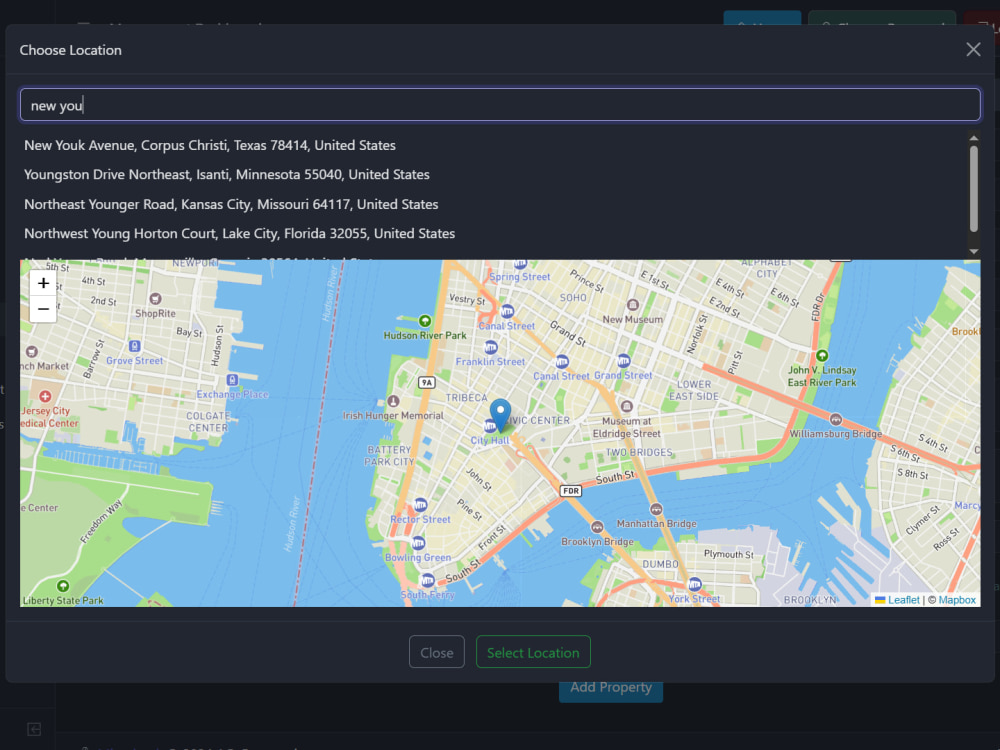Close the Choose Location dialog with X
Screen dimensions: 1000x750
pyautogui.click(x=973, y=50)
